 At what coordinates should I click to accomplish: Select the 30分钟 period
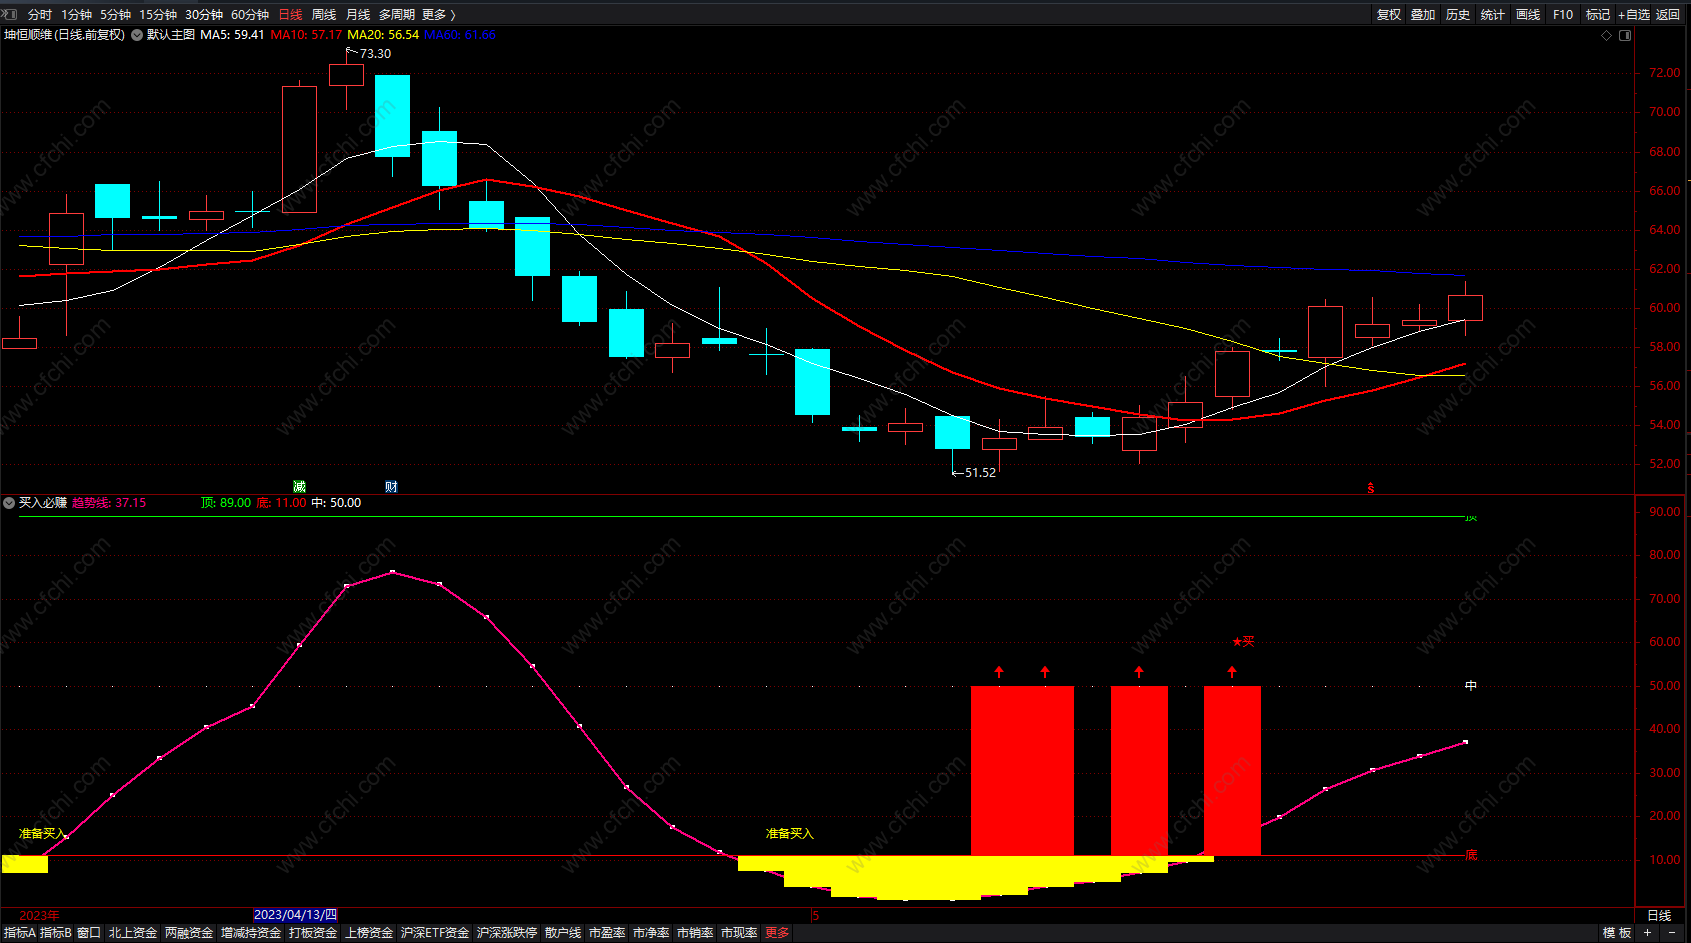coord(204,15)
